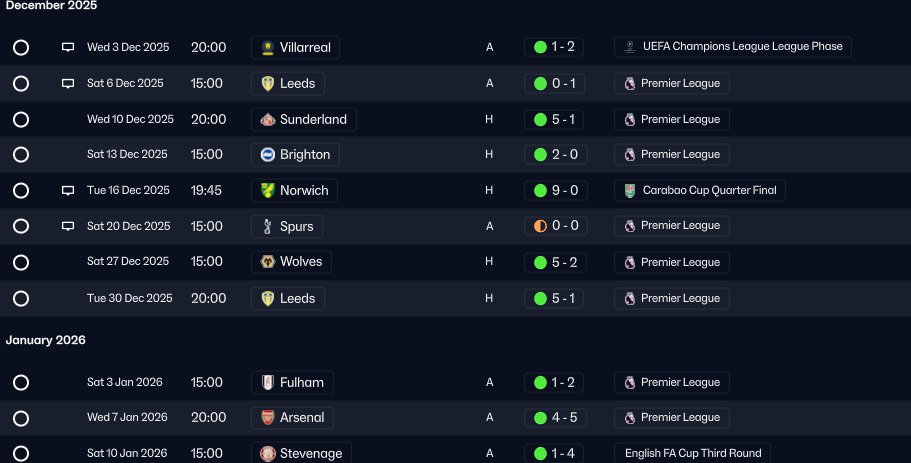Screen dimensions: 911x463
Task: Open the English FA Cup Third Round link
Action: click(x=692, y=453)
